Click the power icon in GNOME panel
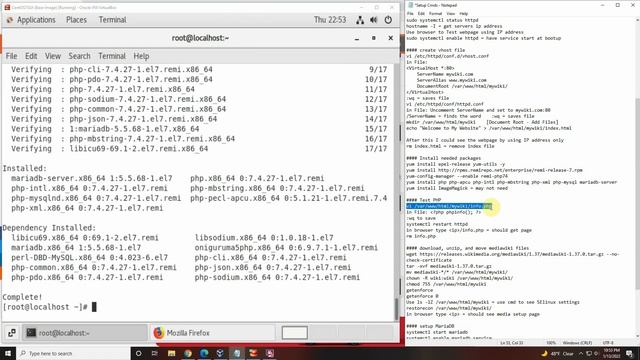The width and height of the screenshot is (640, 360). point(388,20)
